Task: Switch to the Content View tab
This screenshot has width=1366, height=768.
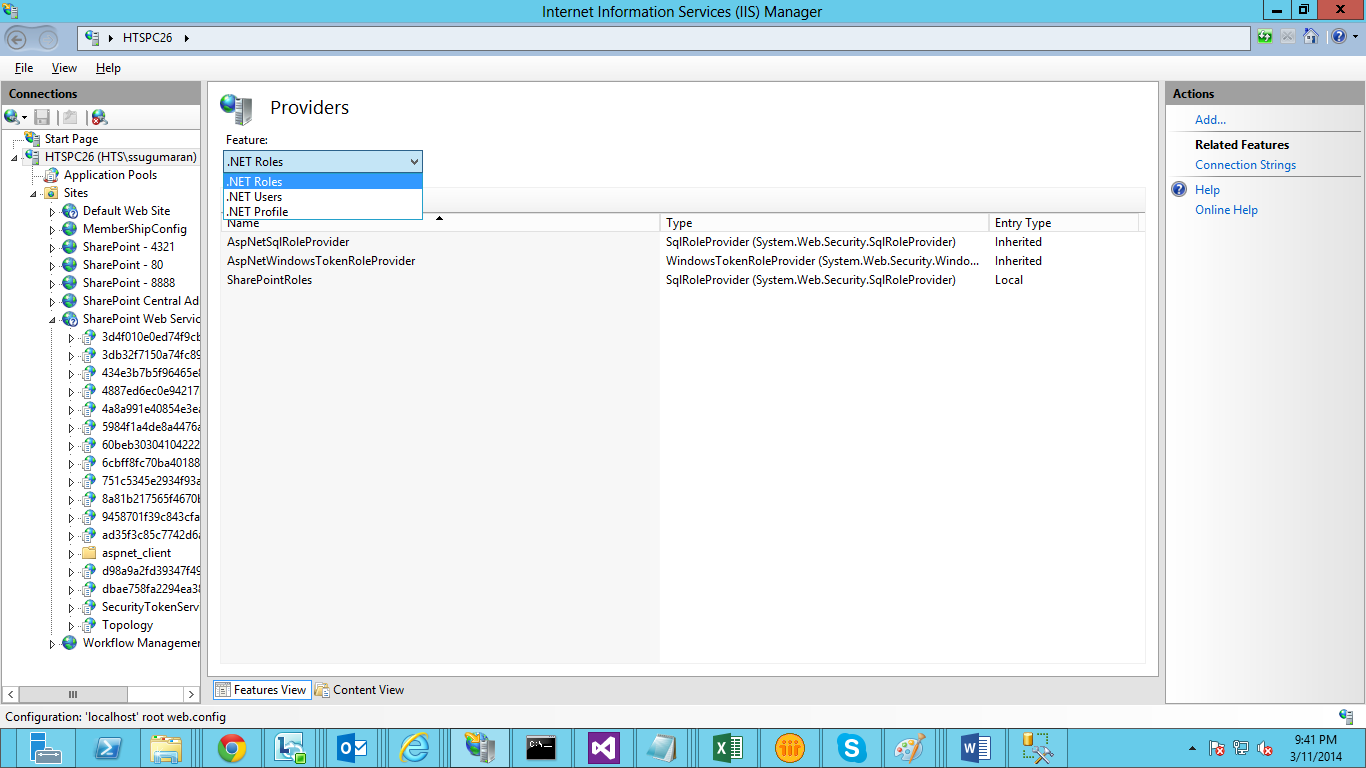Action: point(359,690)
